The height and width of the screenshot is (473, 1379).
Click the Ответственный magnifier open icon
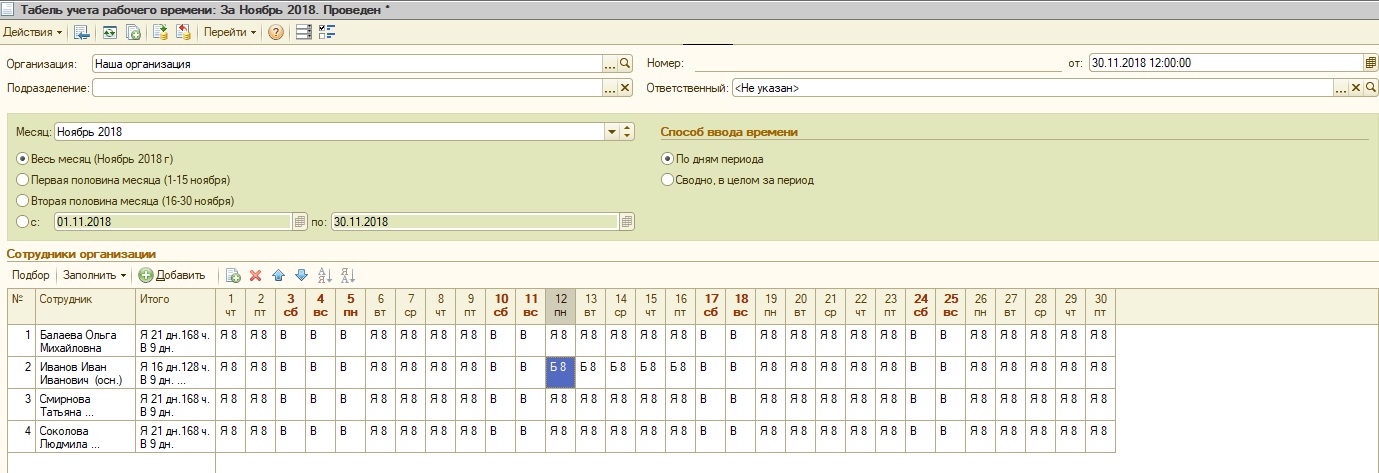click(x=1371, y=88)
